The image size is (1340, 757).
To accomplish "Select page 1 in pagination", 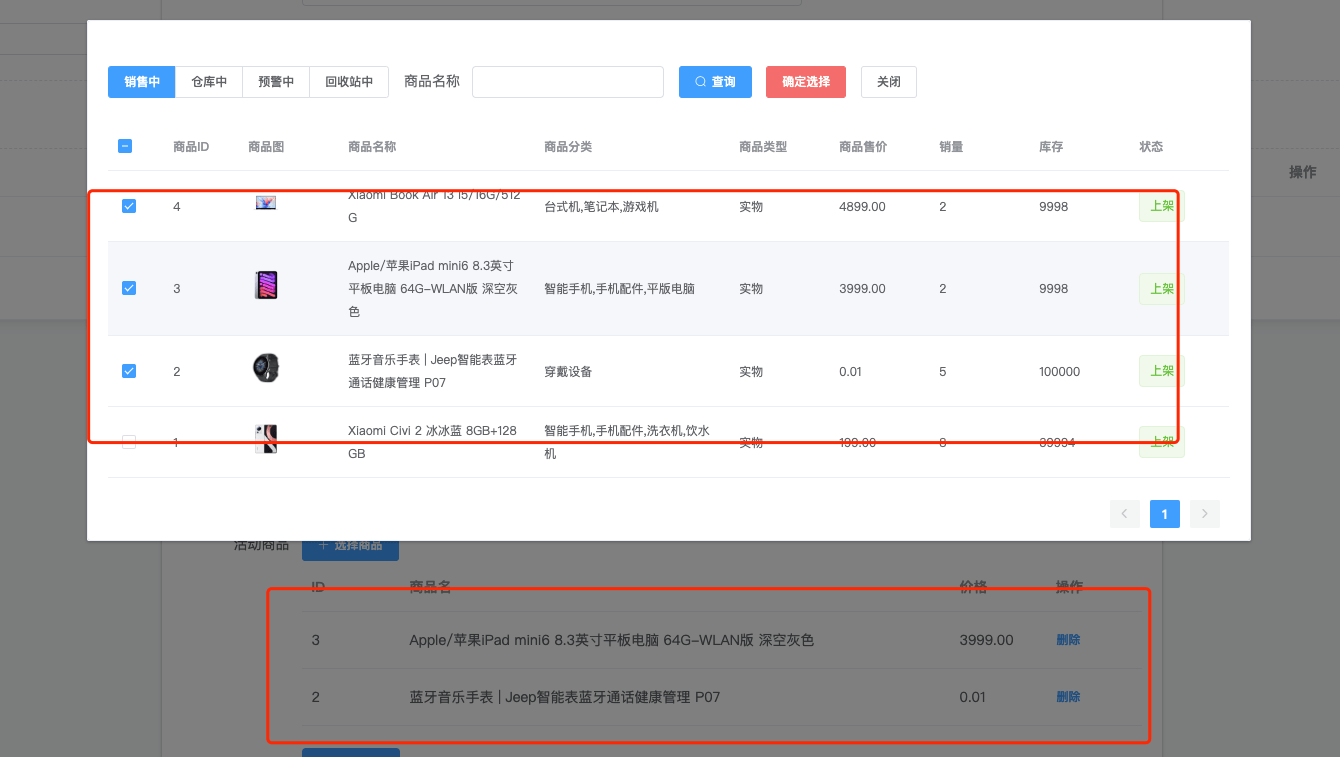I will coord(1165,514).
